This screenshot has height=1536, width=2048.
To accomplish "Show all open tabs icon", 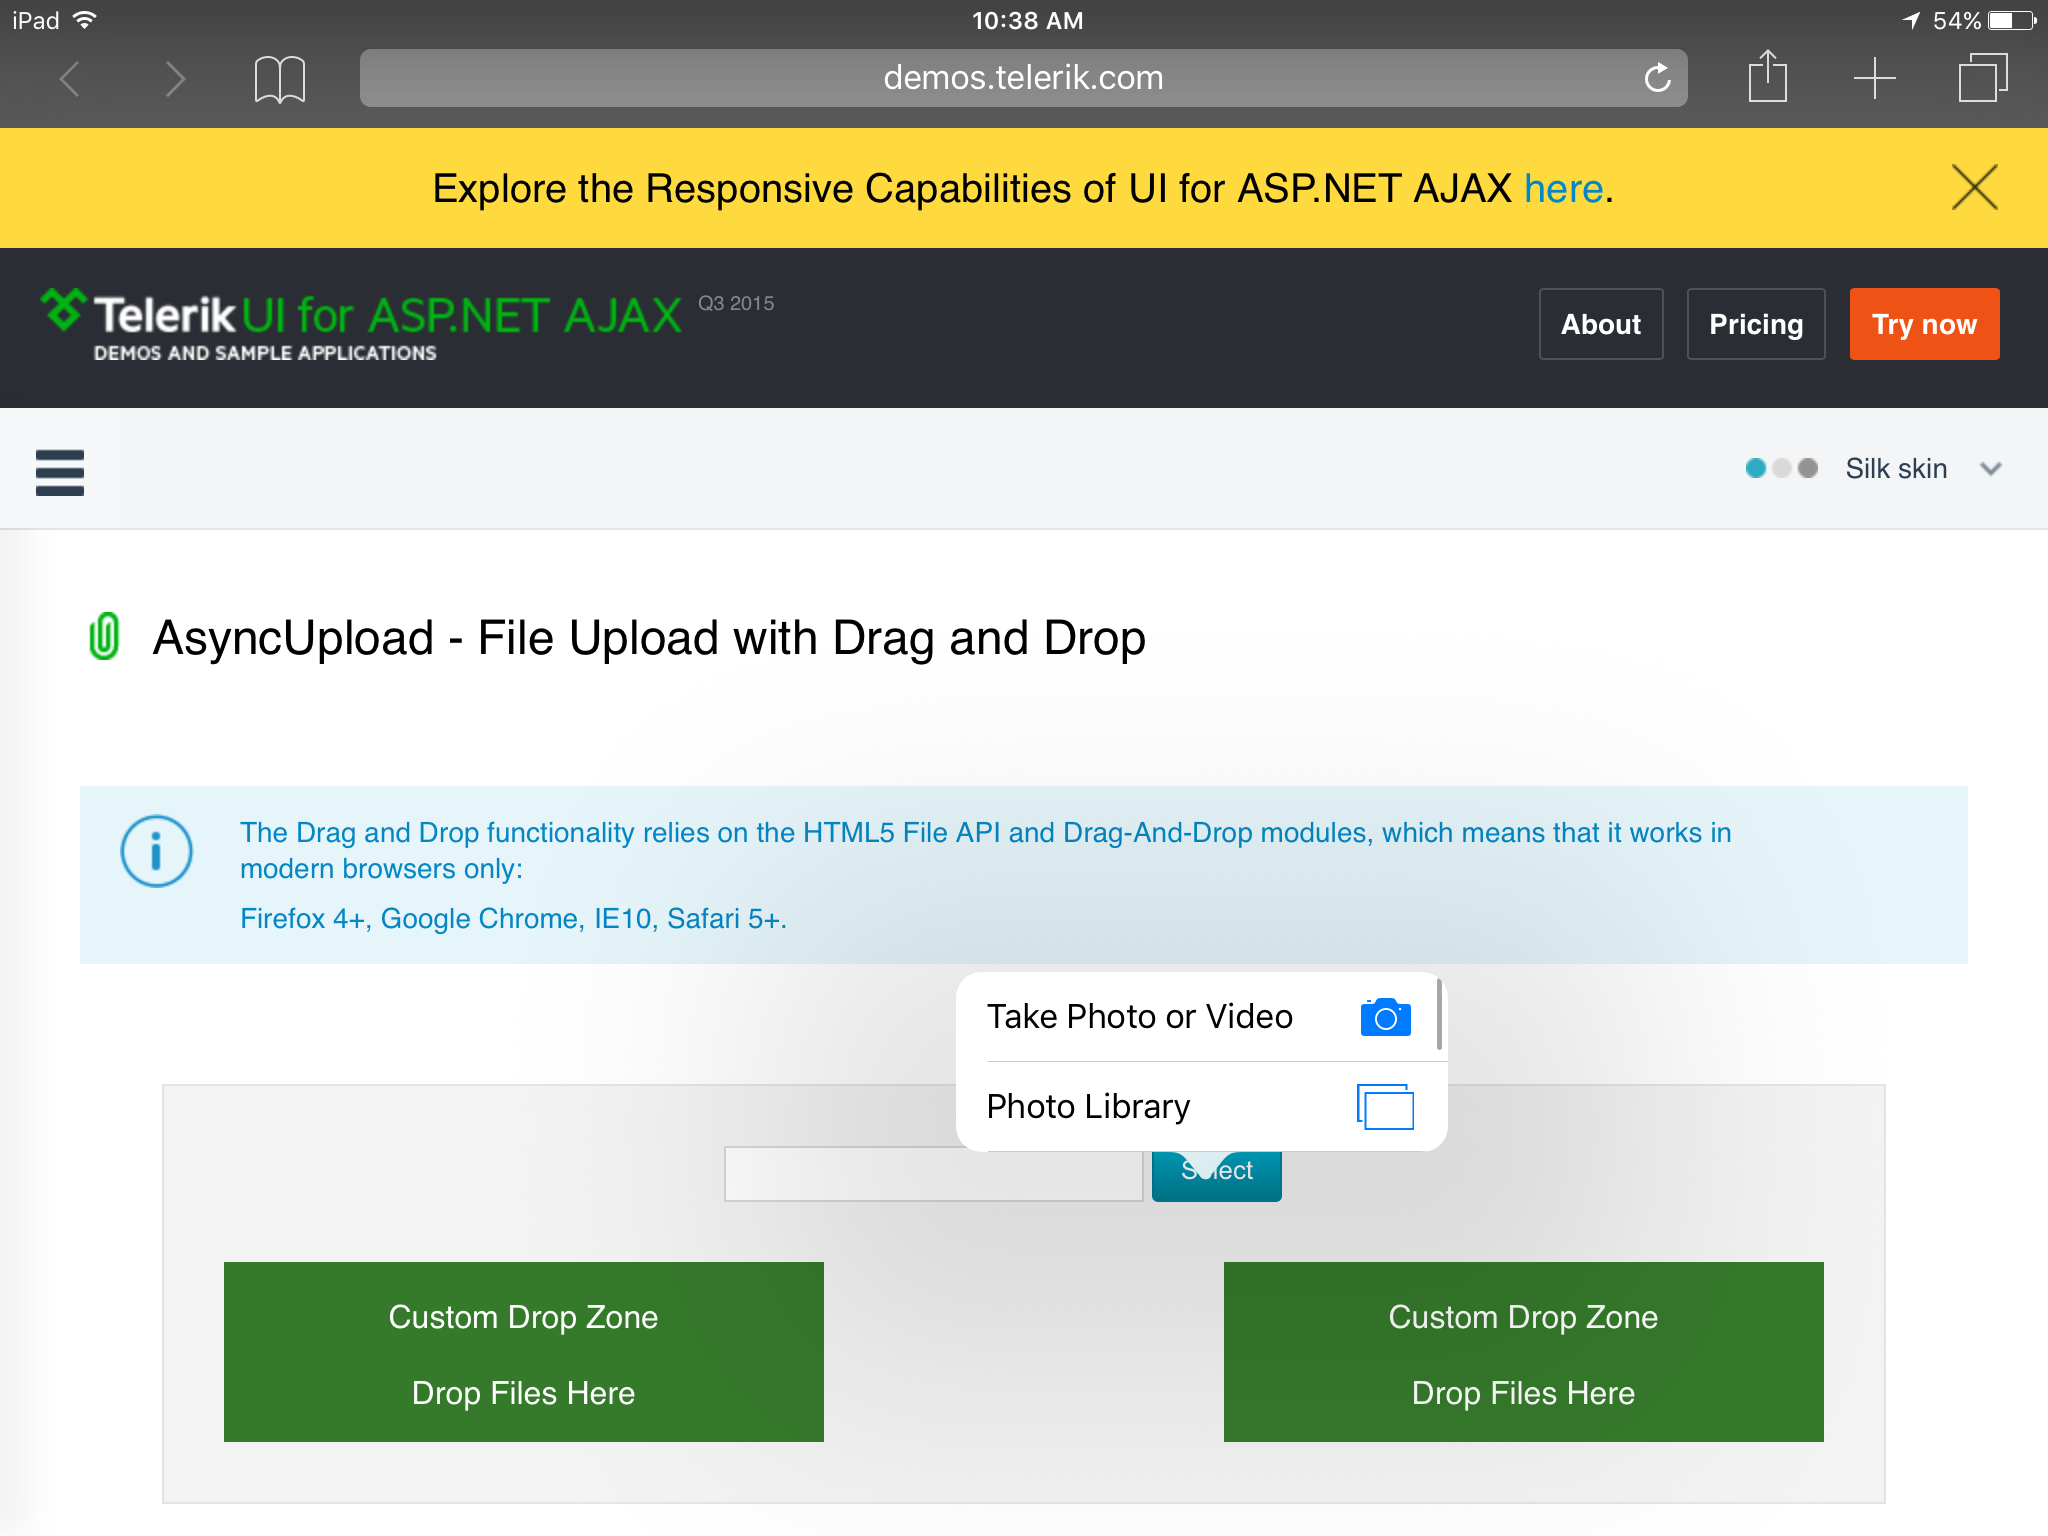I will point(1982,78).
